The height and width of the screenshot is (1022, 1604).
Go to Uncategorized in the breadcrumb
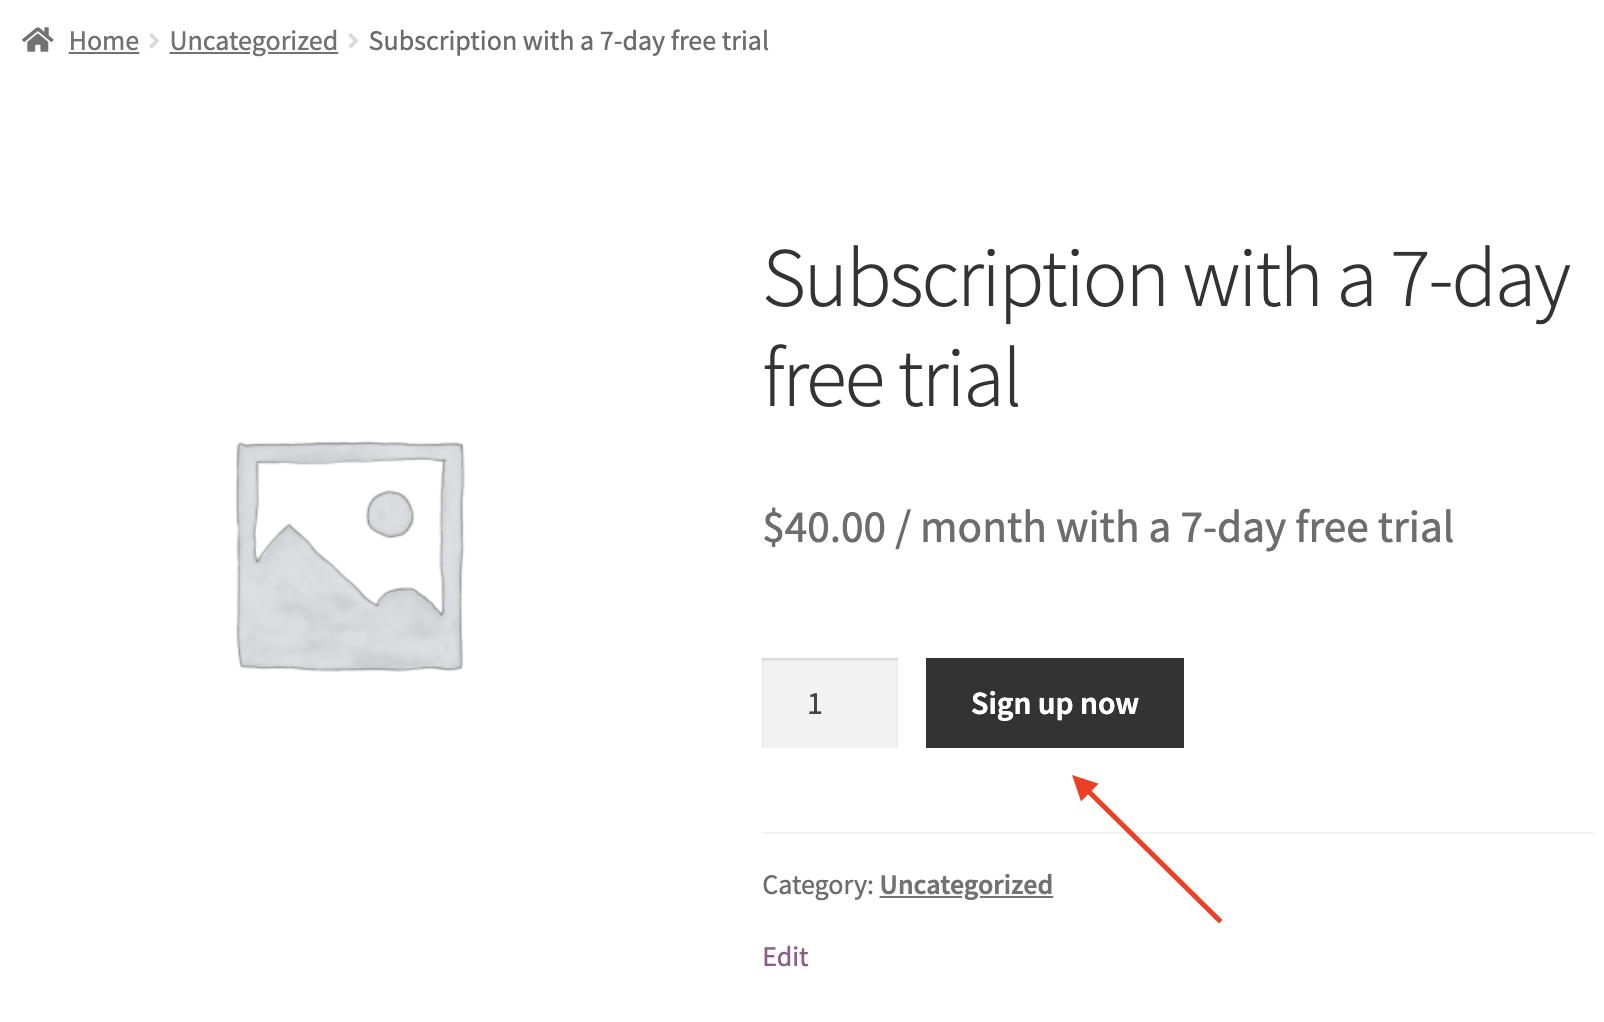pos(254,41)
